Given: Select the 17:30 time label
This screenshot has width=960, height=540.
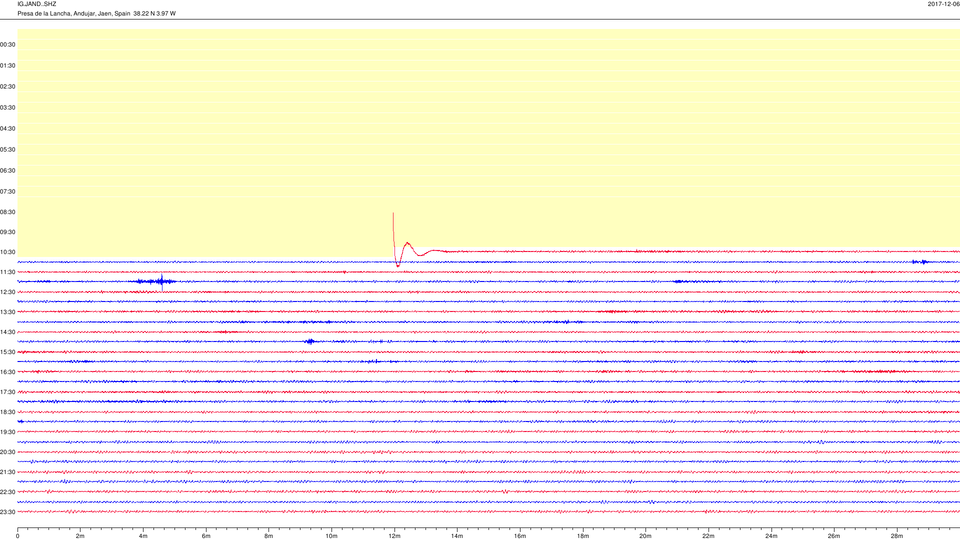Looking at the screenshot, I should pyautogui.click(x=8, y=392).
